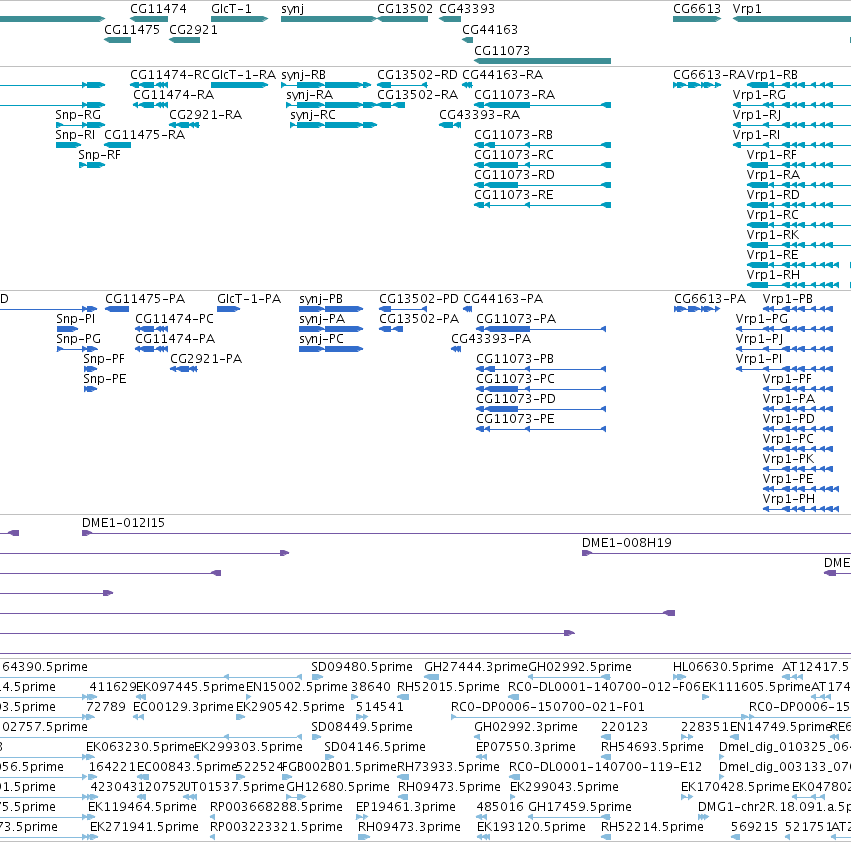
Task: Click protein CG43393-PA
Action: [456, 349]
